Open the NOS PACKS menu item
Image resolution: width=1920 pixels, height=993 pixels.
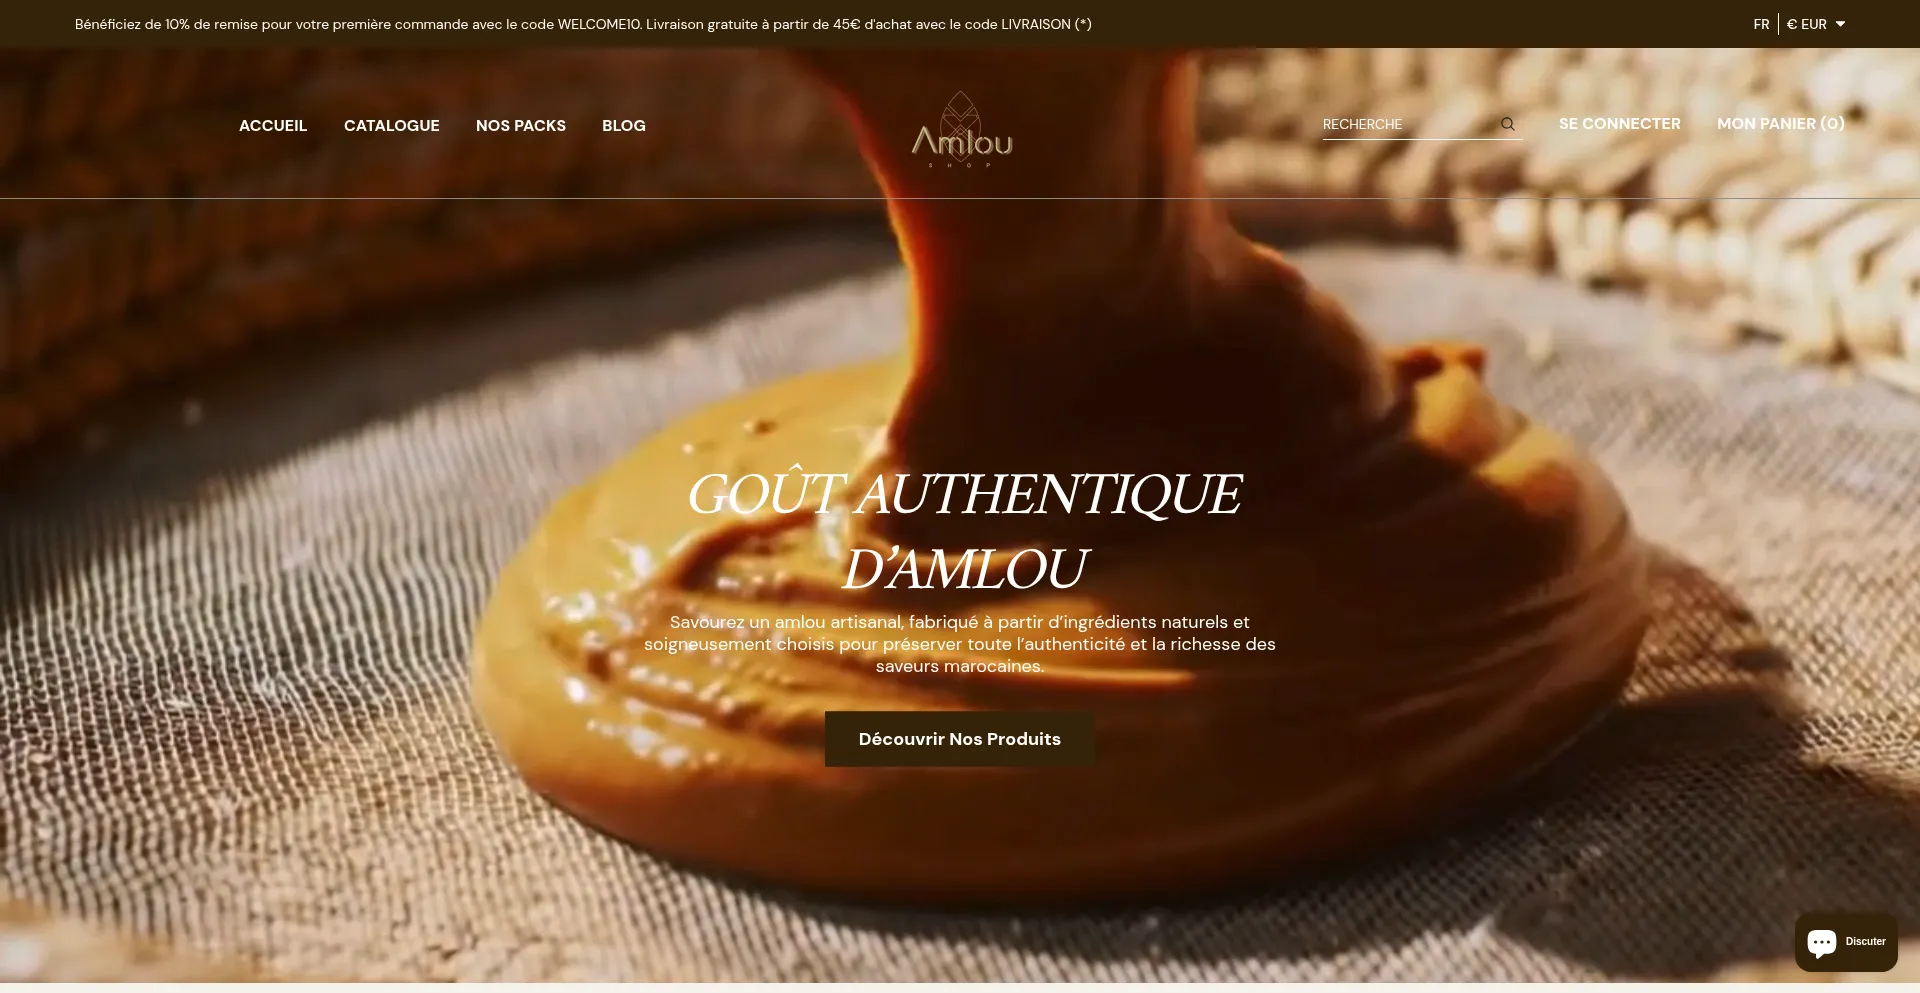[521, 125]
